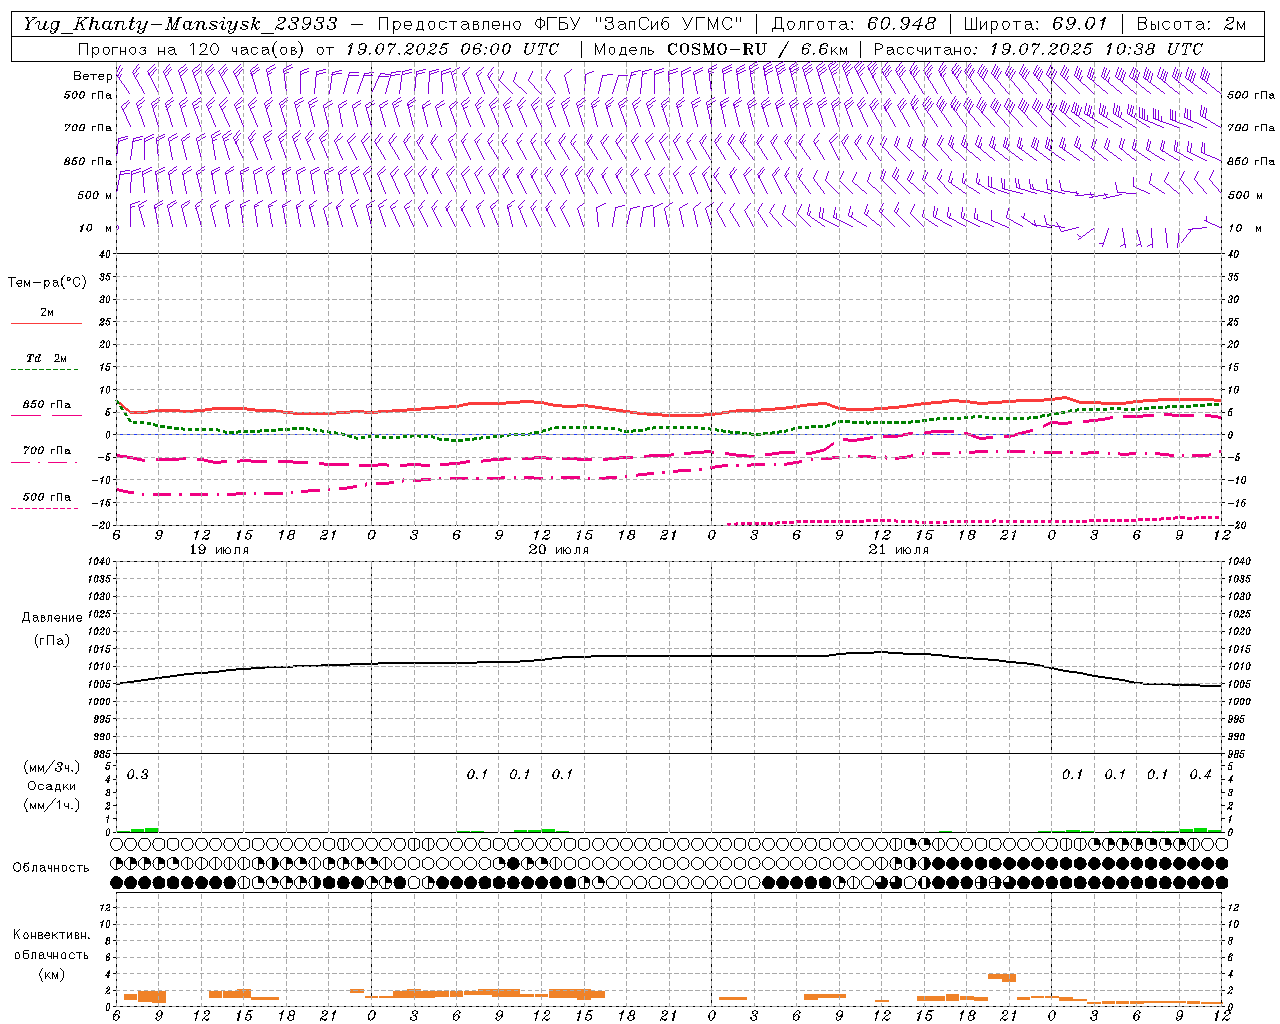Click the 10 м wind level label on left axis

pyautogui.click(x=97, y=228)
